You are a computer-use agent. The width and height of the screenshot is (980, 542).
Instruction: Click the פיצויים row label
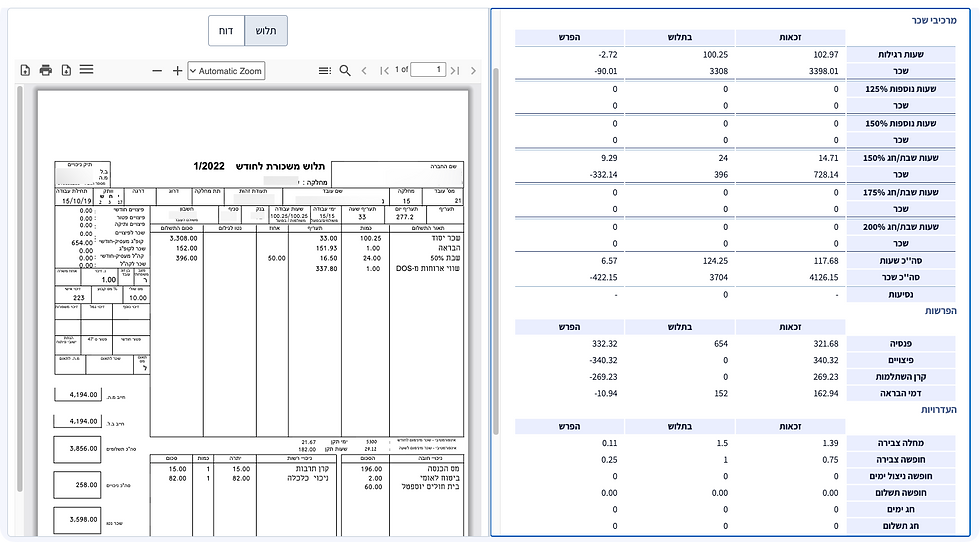[901, 360]
